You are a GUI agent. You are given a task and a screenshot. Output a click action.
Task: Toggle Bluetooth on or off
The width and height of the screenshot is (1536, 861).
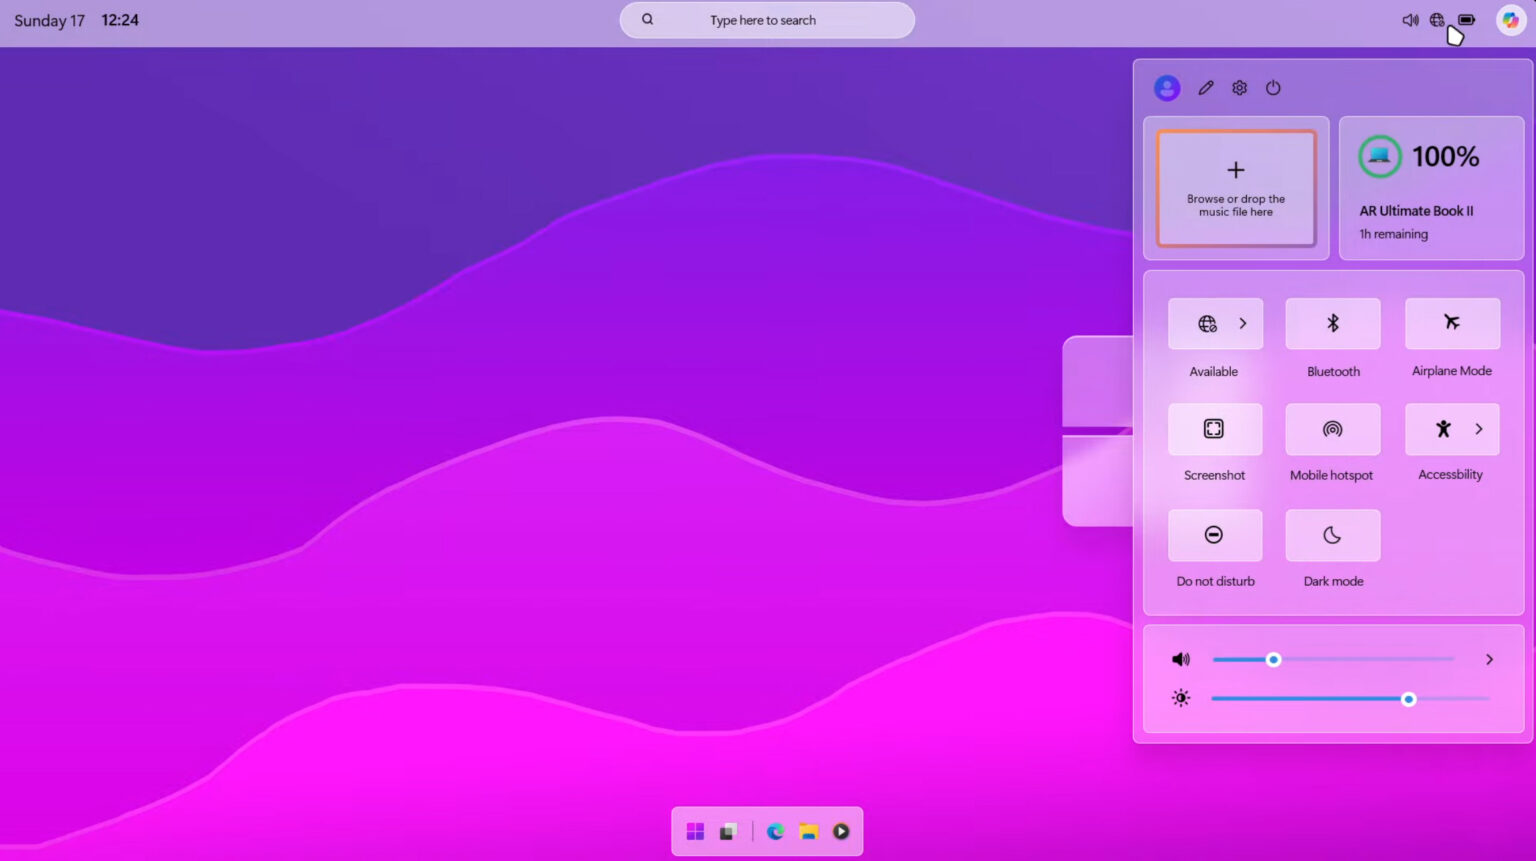tap(1332, 323)
